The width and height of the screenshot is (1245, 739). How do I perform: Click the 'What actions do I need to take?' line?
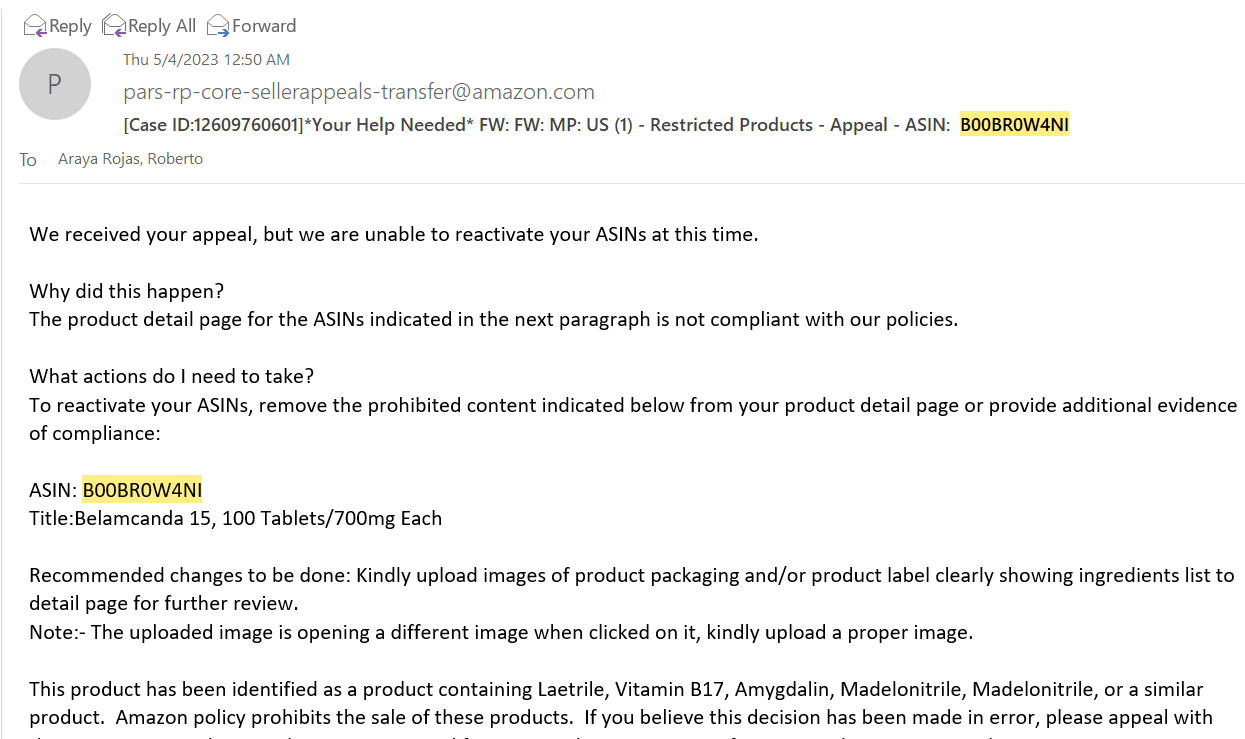[172, 376]
